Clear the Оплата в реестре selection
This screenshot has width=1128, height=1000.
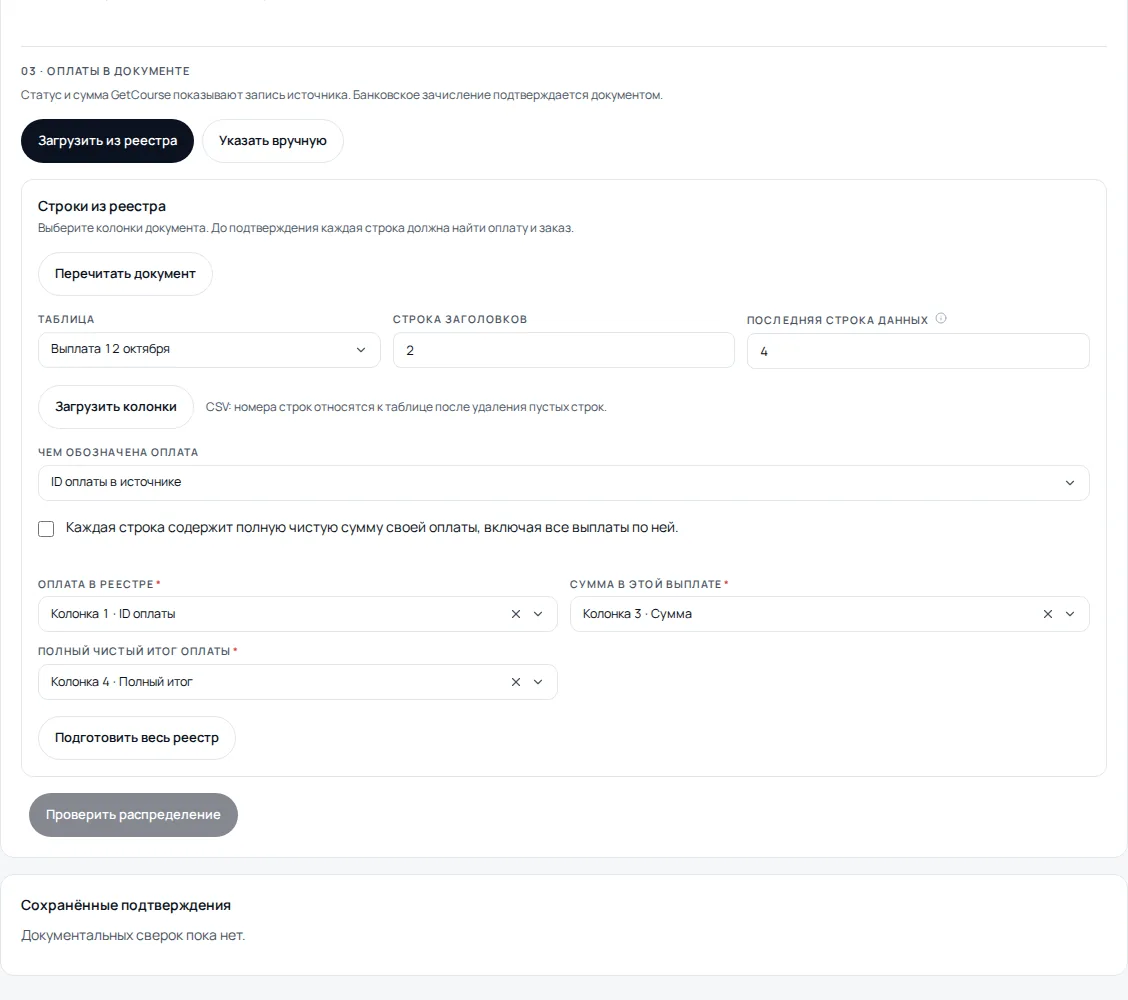click(x=516, y=614)
